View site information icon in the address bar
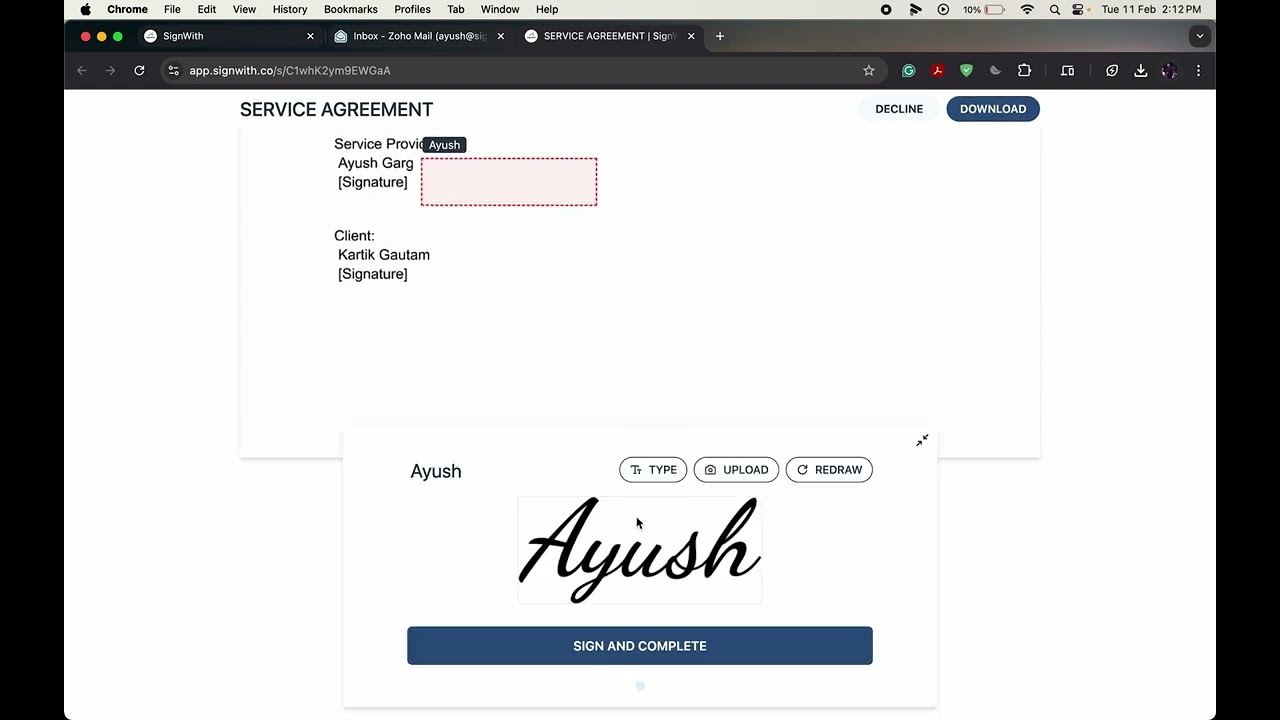This screenshot has height=720, width=1280. [x=173, y=70]
